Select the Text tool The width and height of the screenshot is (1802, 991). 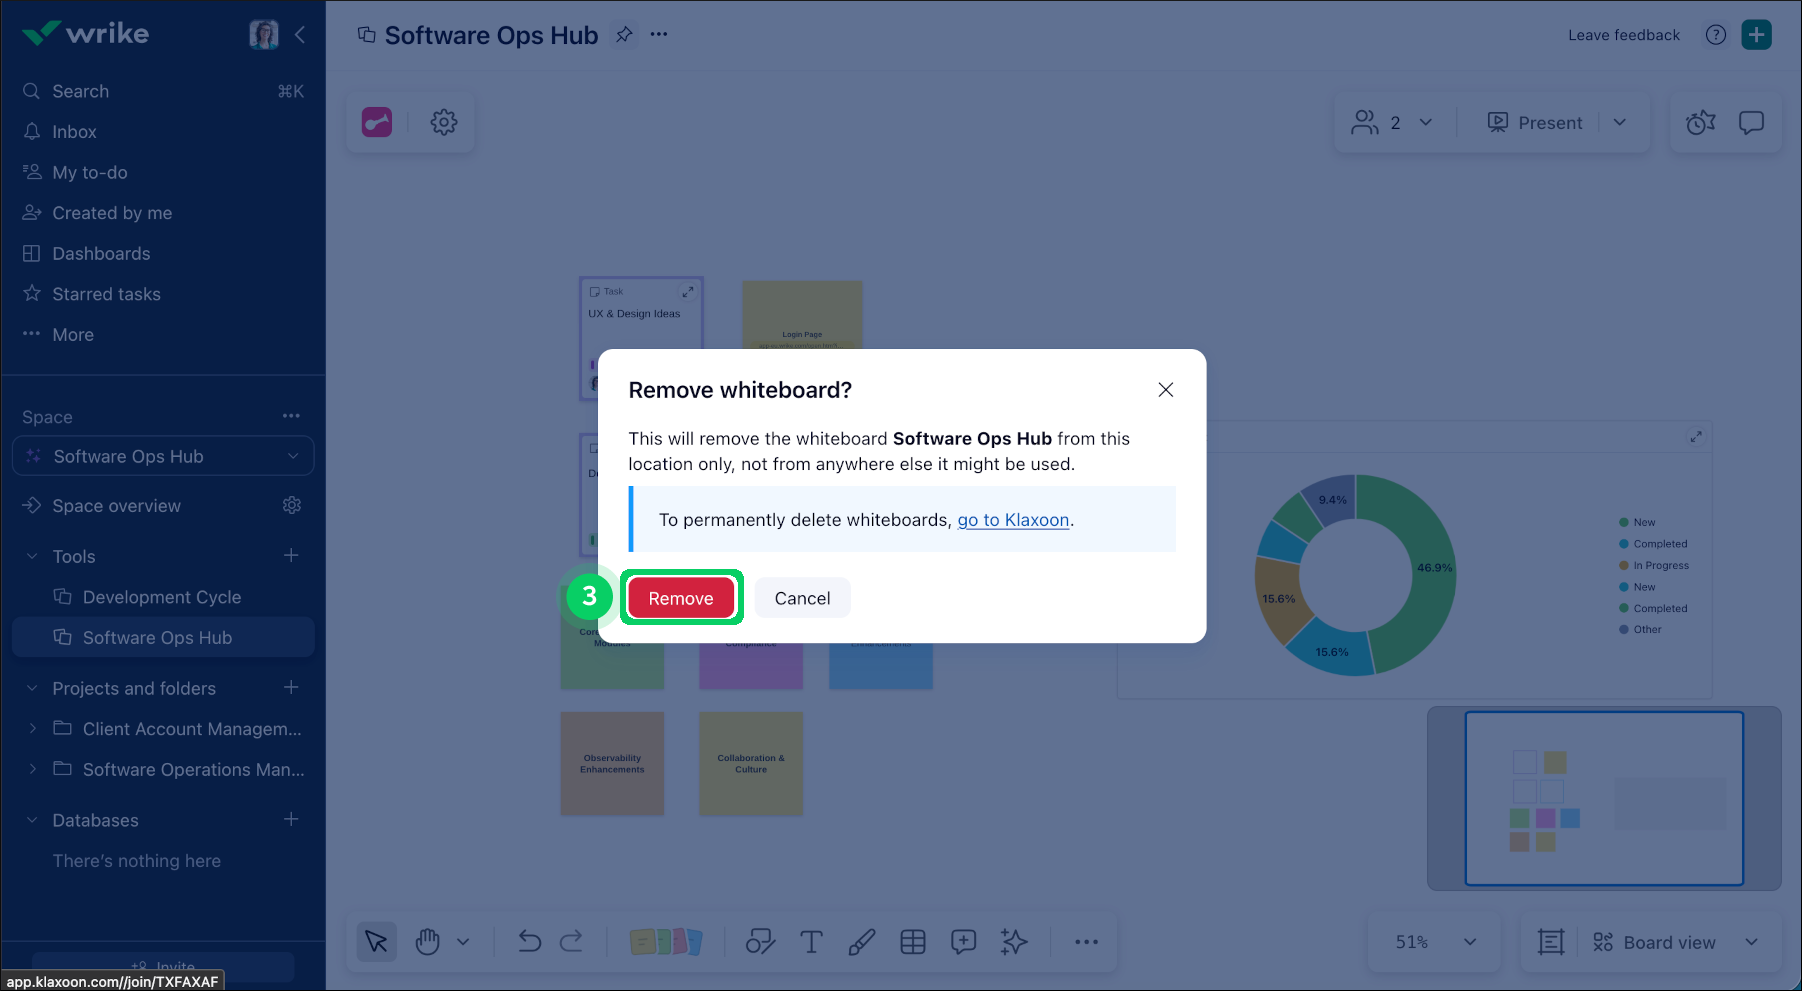[811, 942]
